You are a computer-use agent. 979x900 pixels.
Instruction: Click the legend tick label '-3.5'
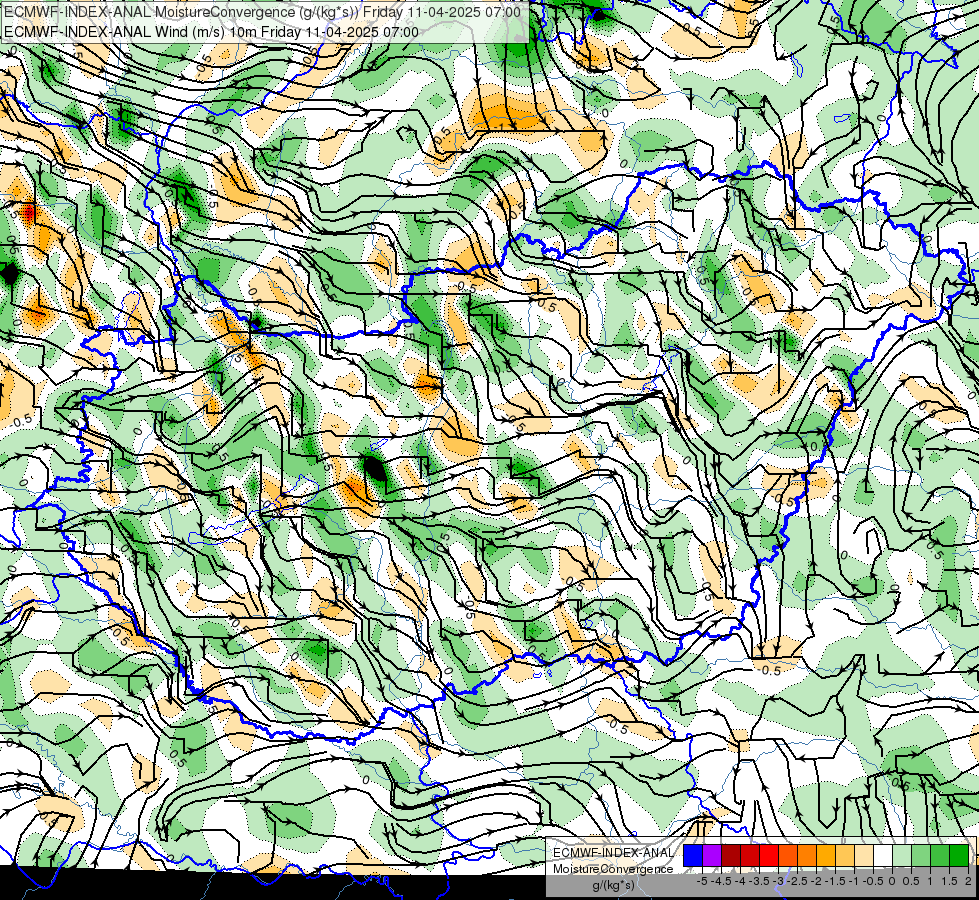[x=759, y=881]
